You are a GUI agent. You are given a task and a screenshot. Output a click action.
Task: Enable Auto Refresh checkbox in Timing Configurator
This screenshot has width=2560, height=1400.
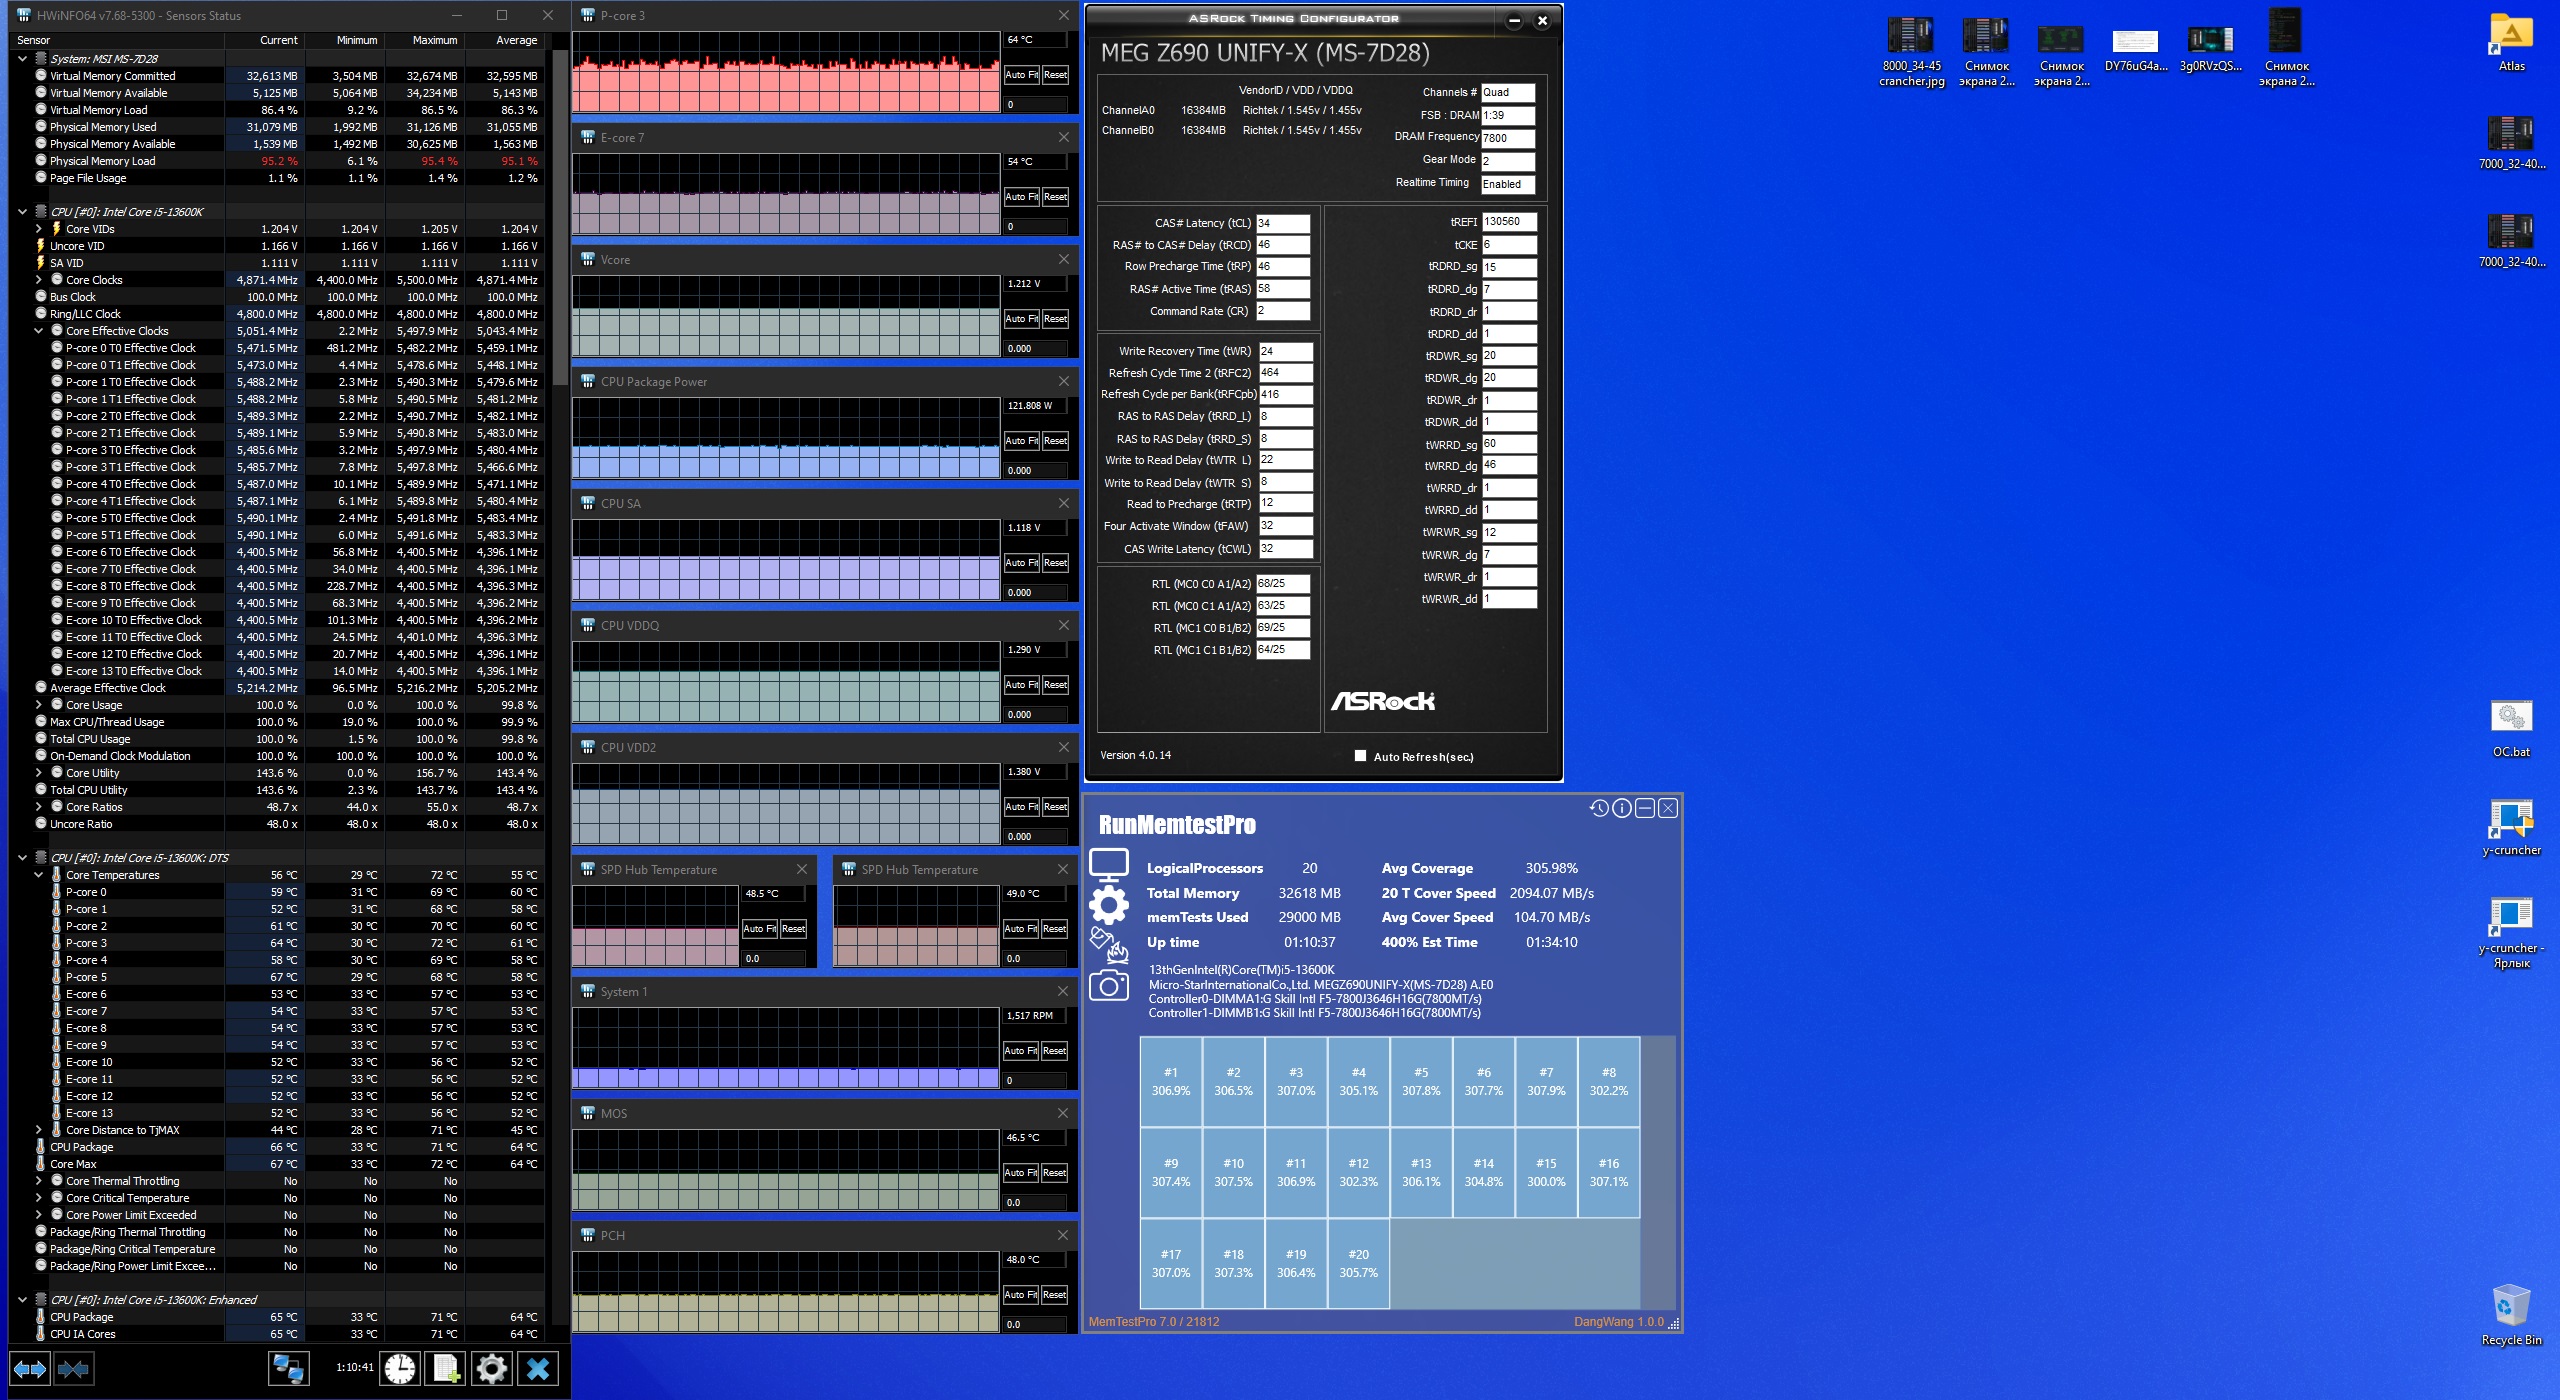click(1360, 756)
